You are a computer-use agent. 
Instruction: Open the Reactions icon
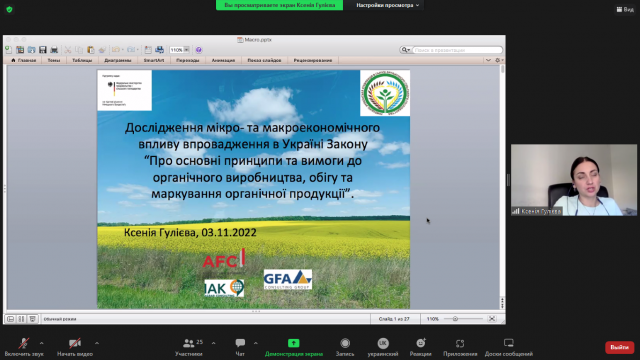(420, 343)
